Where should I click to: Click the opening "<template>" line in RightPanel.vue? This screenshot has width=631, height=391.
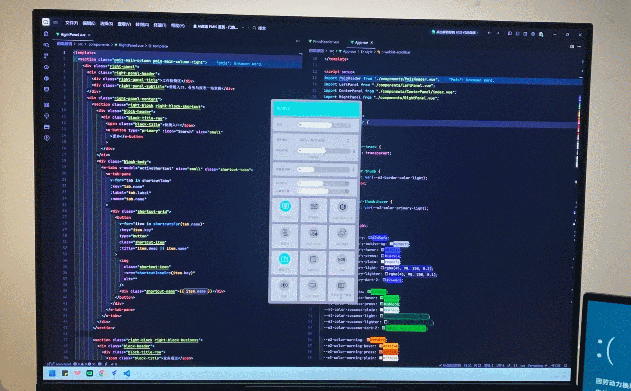pyautogui.click(x=85, y=52)
